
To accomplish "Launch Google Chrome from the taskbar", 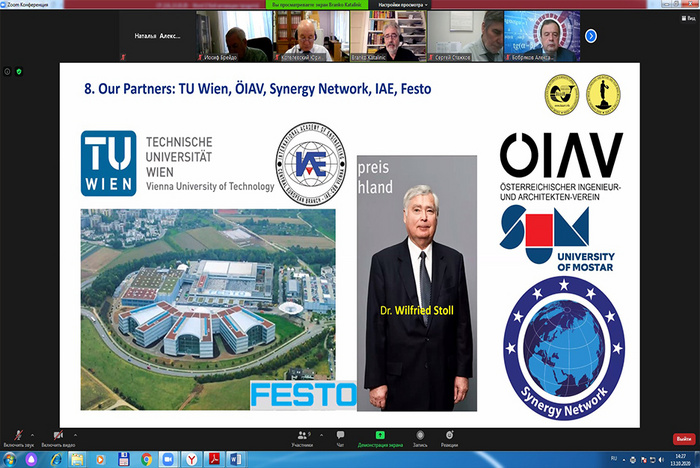I will pyautogui.click(x=146, y=460).
